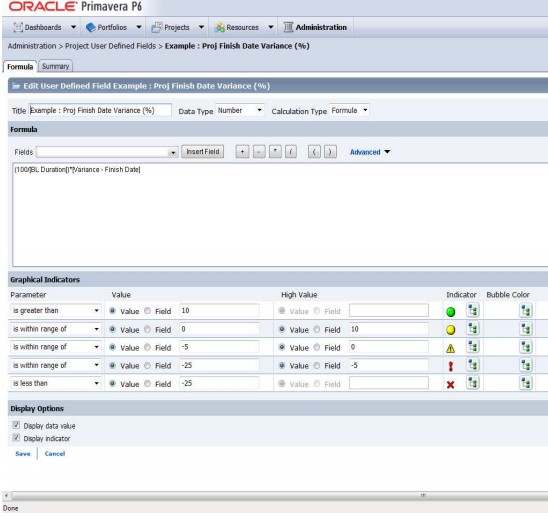Click the red exclamation indicator
548x517 pixels.
tap(450, 366)
